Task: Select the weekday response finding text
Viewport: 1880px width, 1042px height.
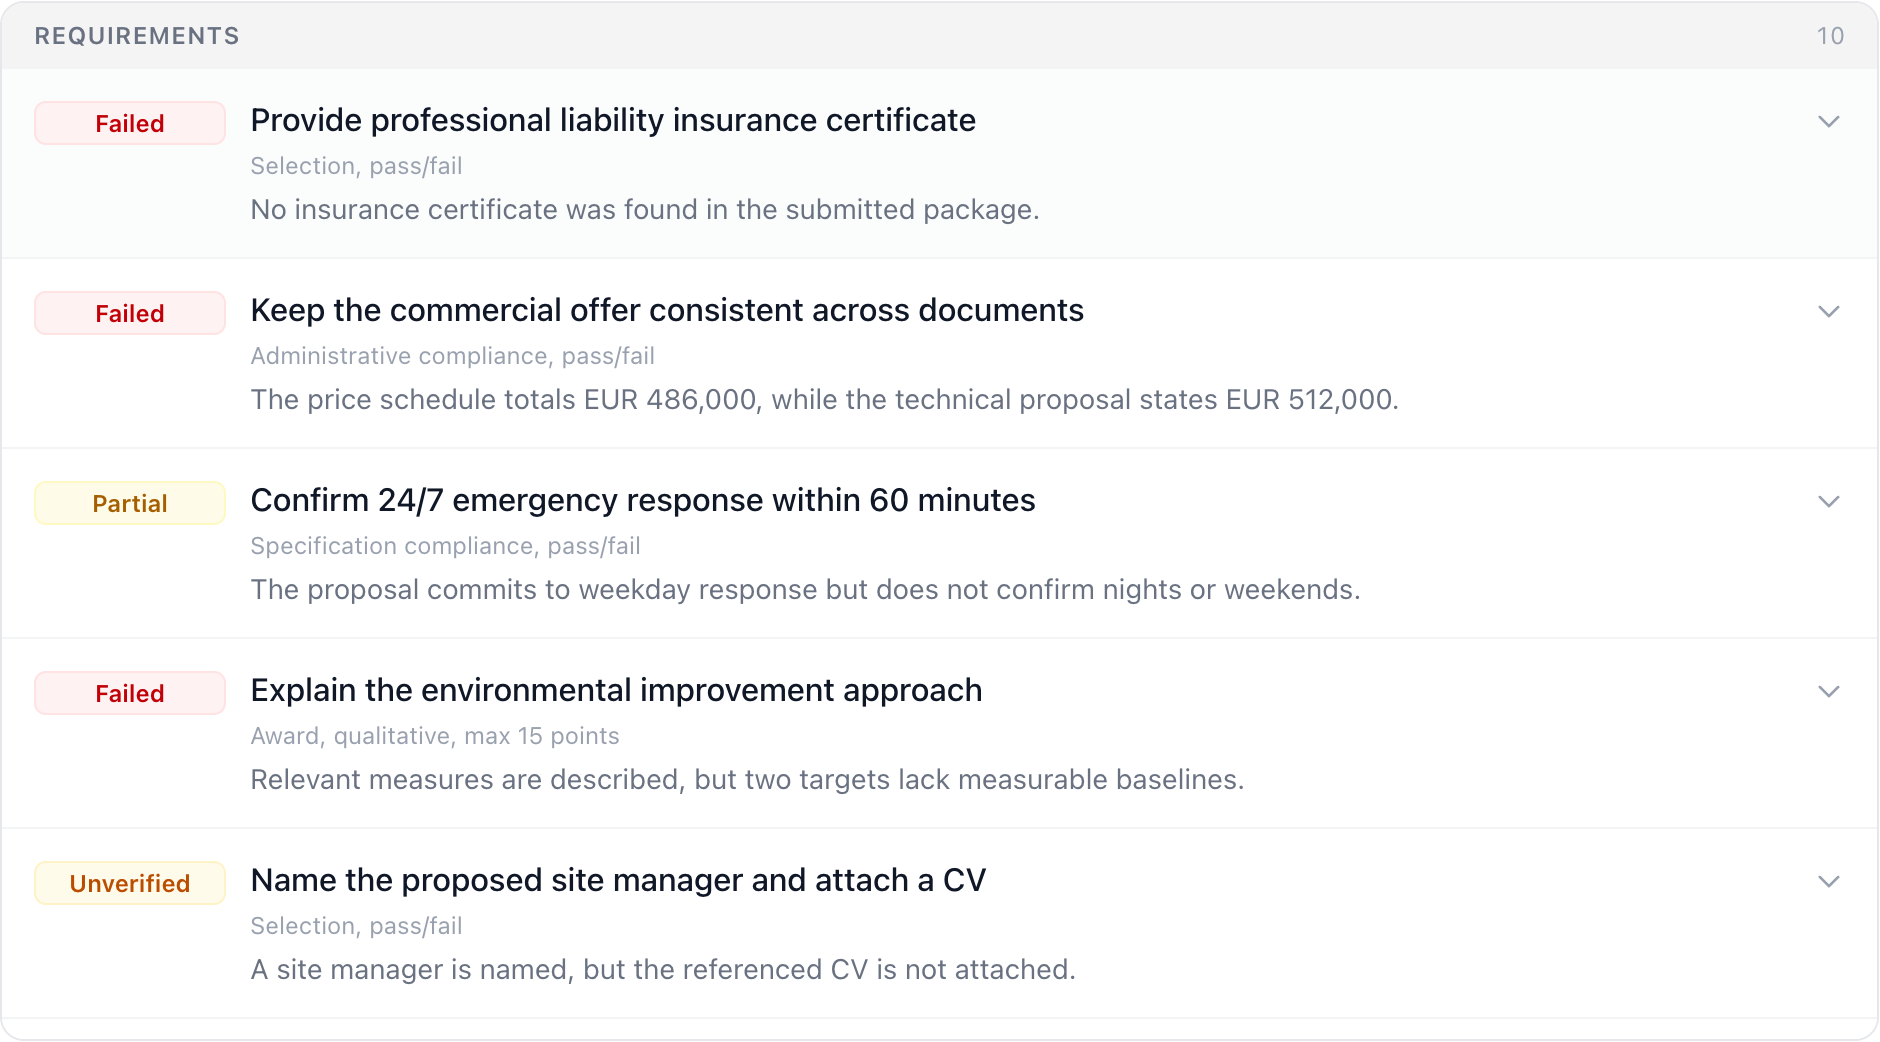Action: 805,590
